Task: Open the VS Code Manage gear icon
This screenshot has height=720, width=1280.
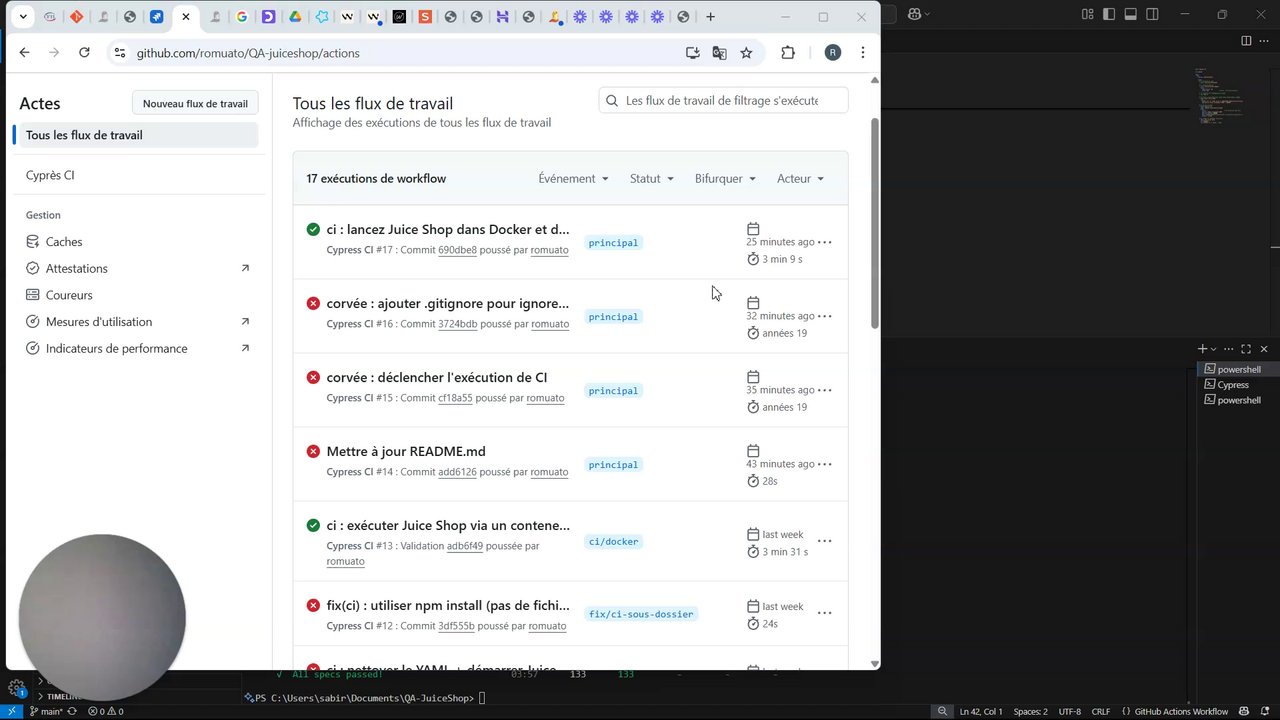Action: [16, 688]
